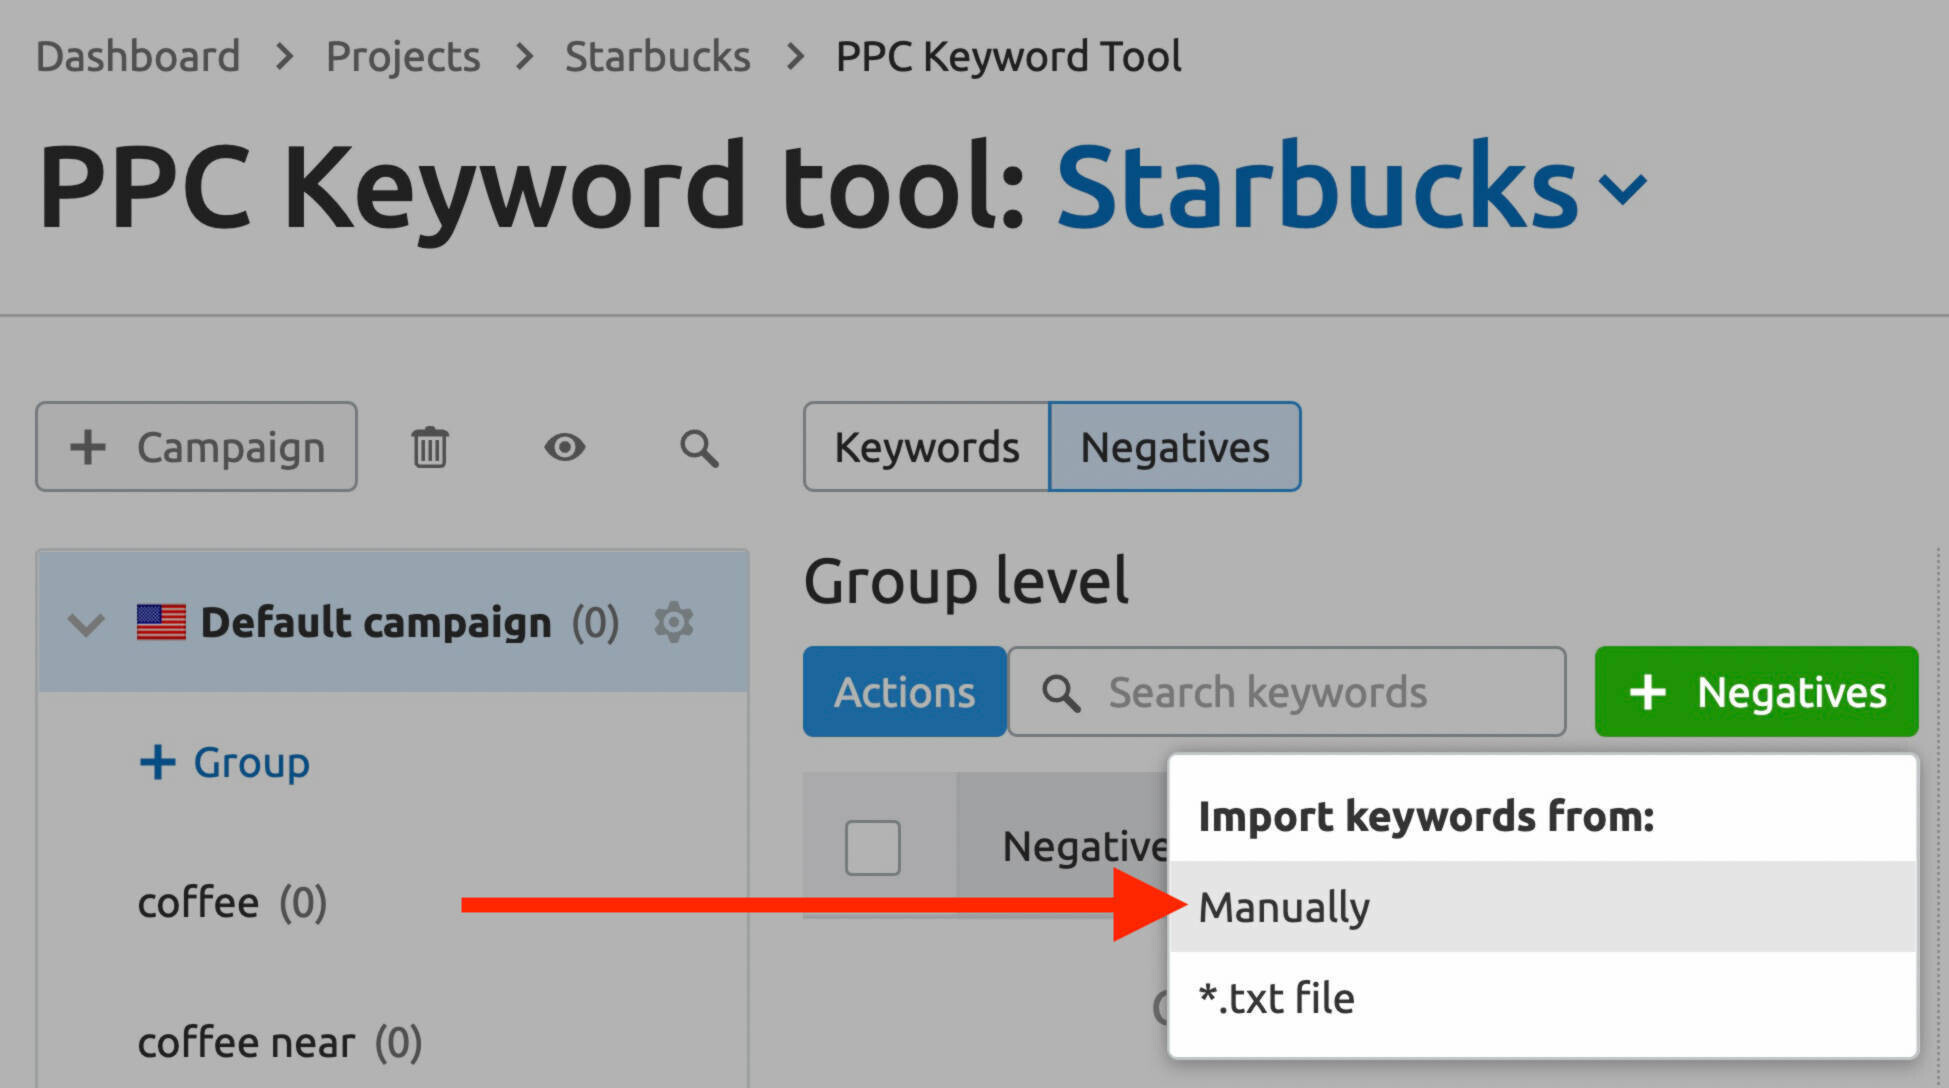This screenshot has width=1949, height=1088.
Task: Click the green Add Negatives button
Action: (1756, 692)
